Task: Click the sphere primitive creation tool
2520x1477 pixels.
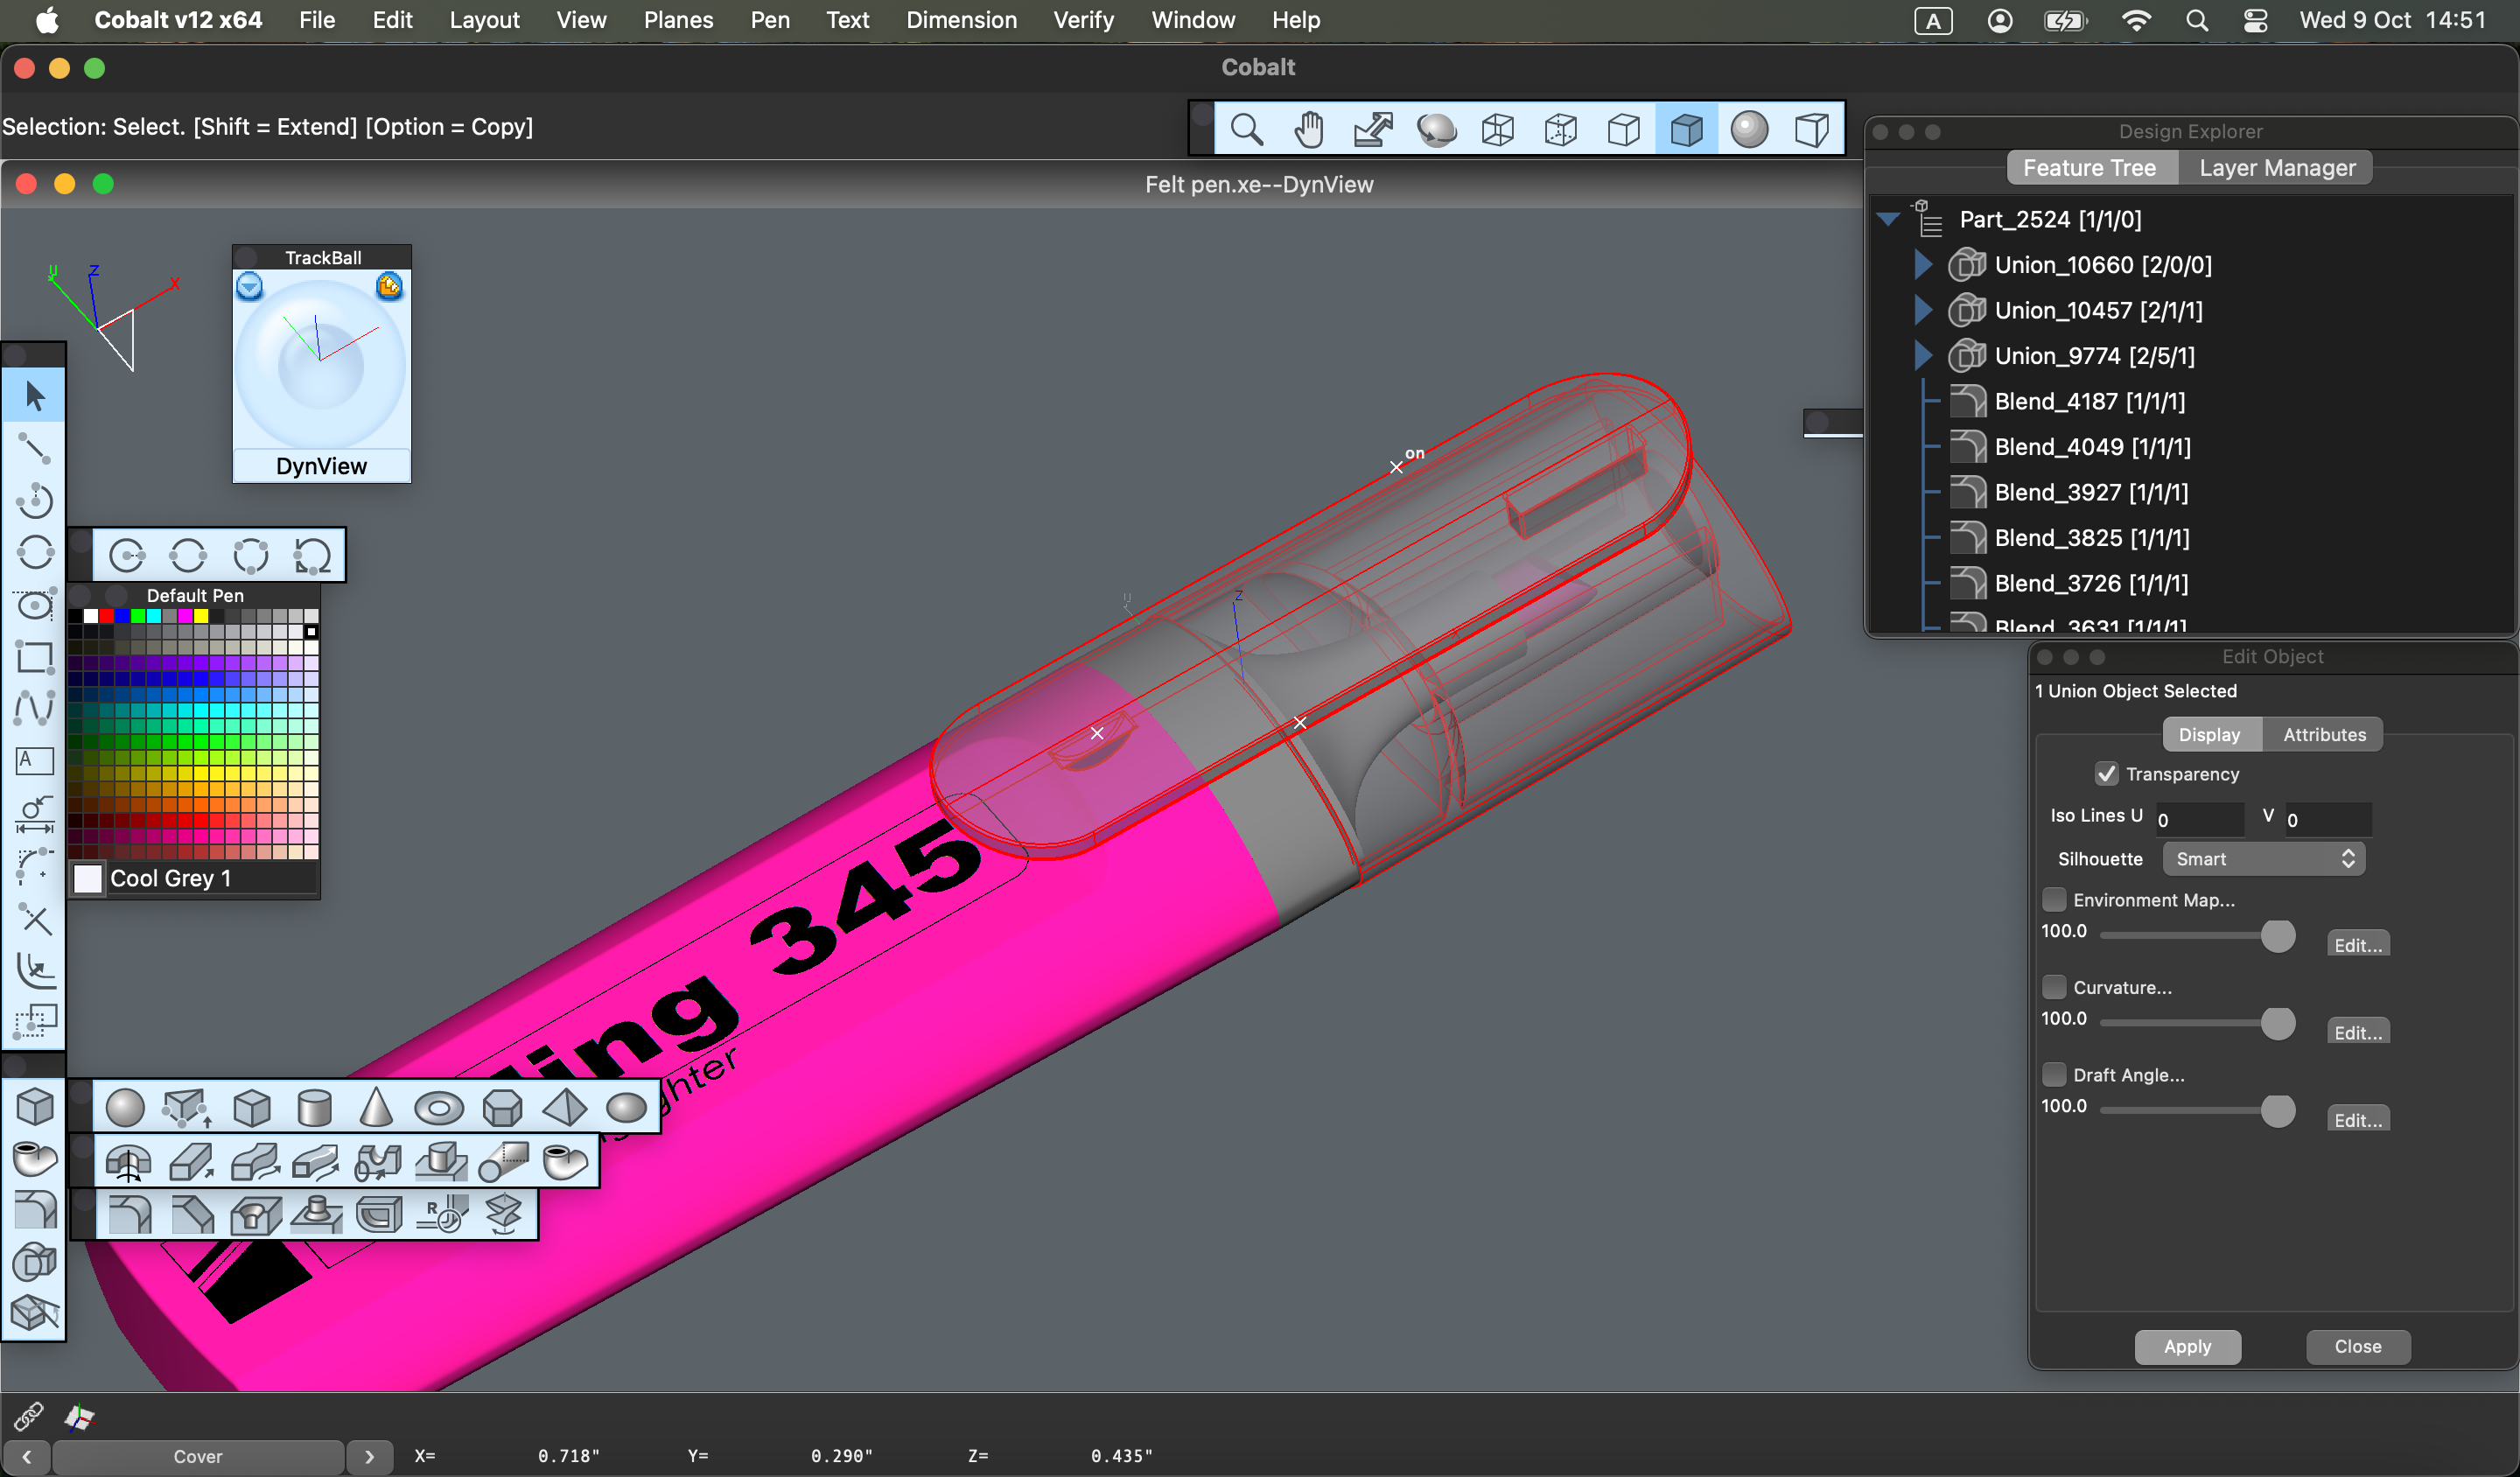Action: [123, 1106]
